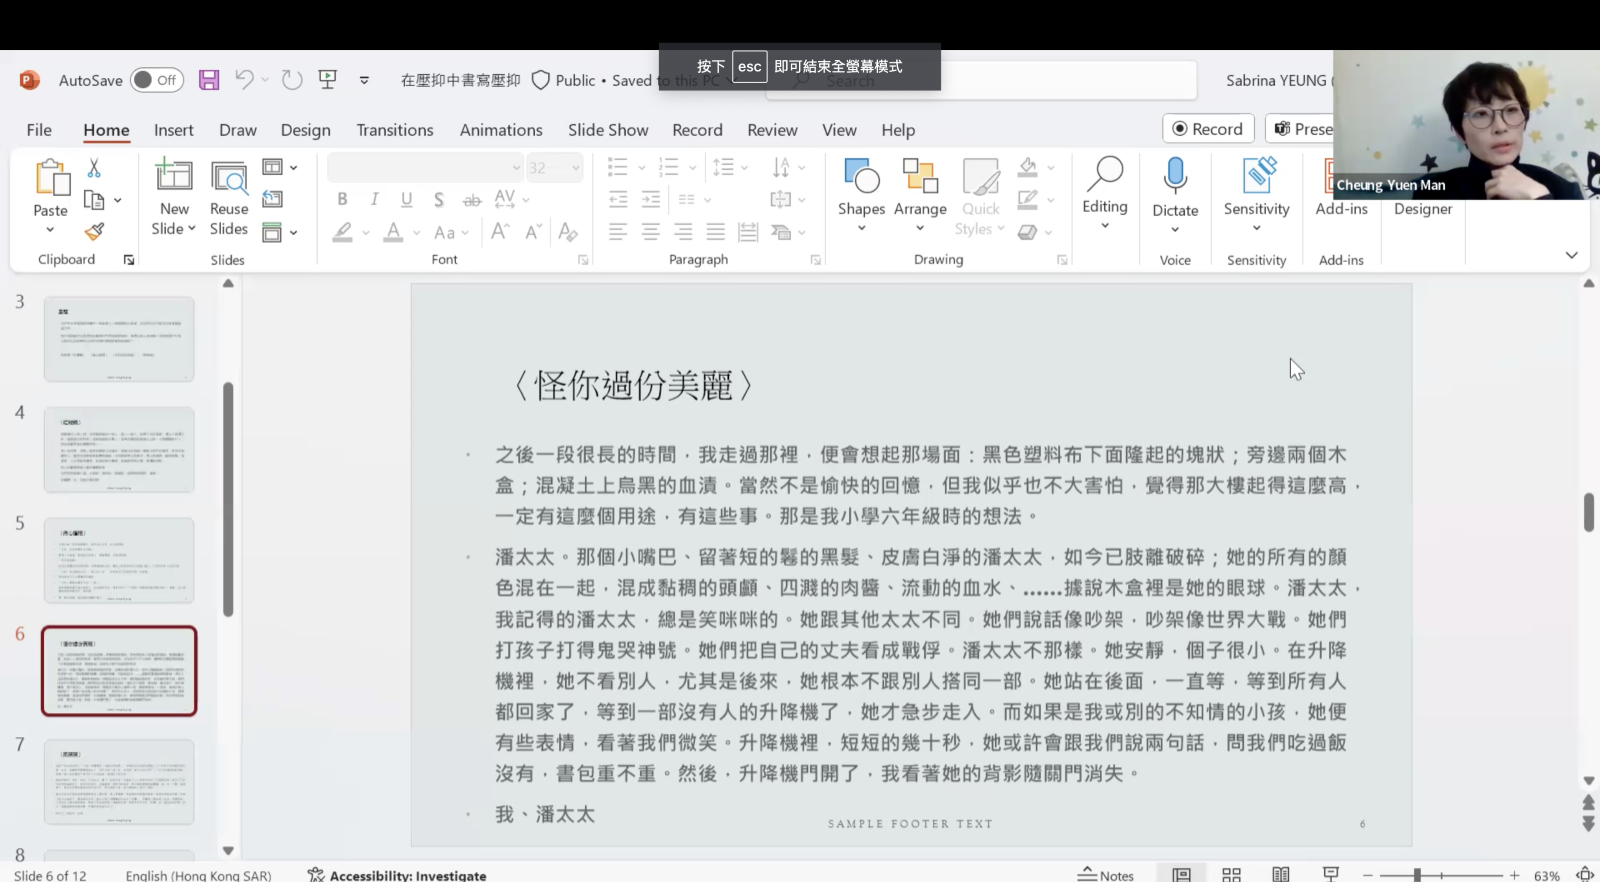Click Align Left icon
The height and width of the screenshot is (882, 1600).
coord(618,232)
